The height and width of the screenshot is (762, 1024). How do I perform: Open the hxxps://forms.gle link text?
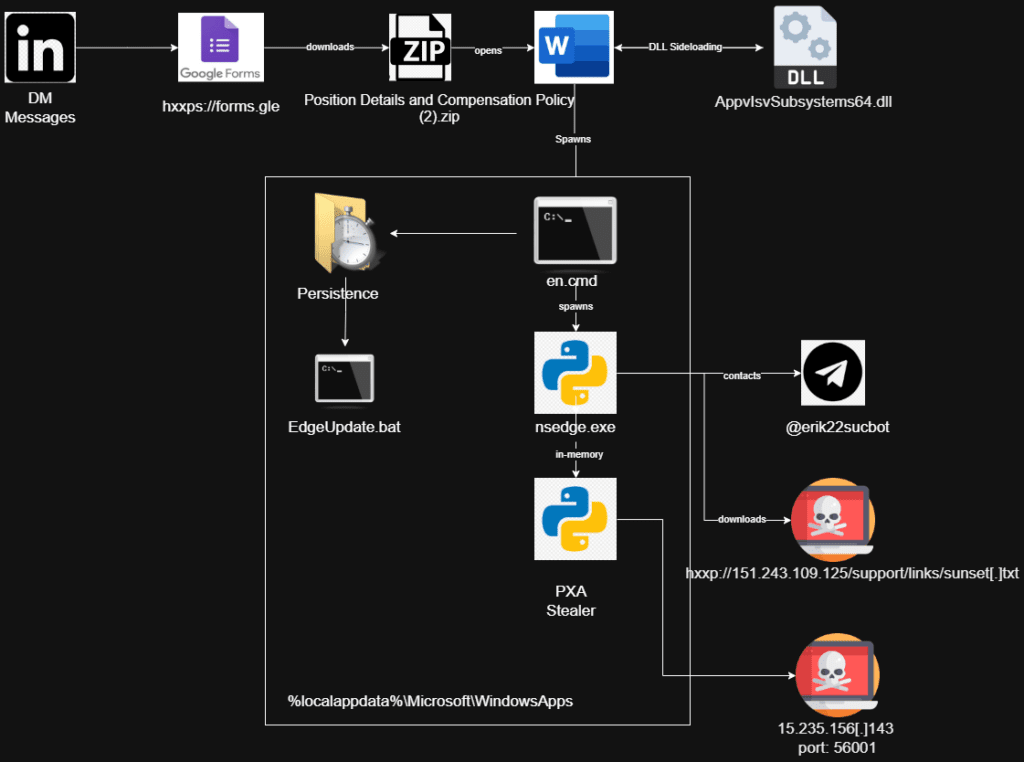click(220, 106)
